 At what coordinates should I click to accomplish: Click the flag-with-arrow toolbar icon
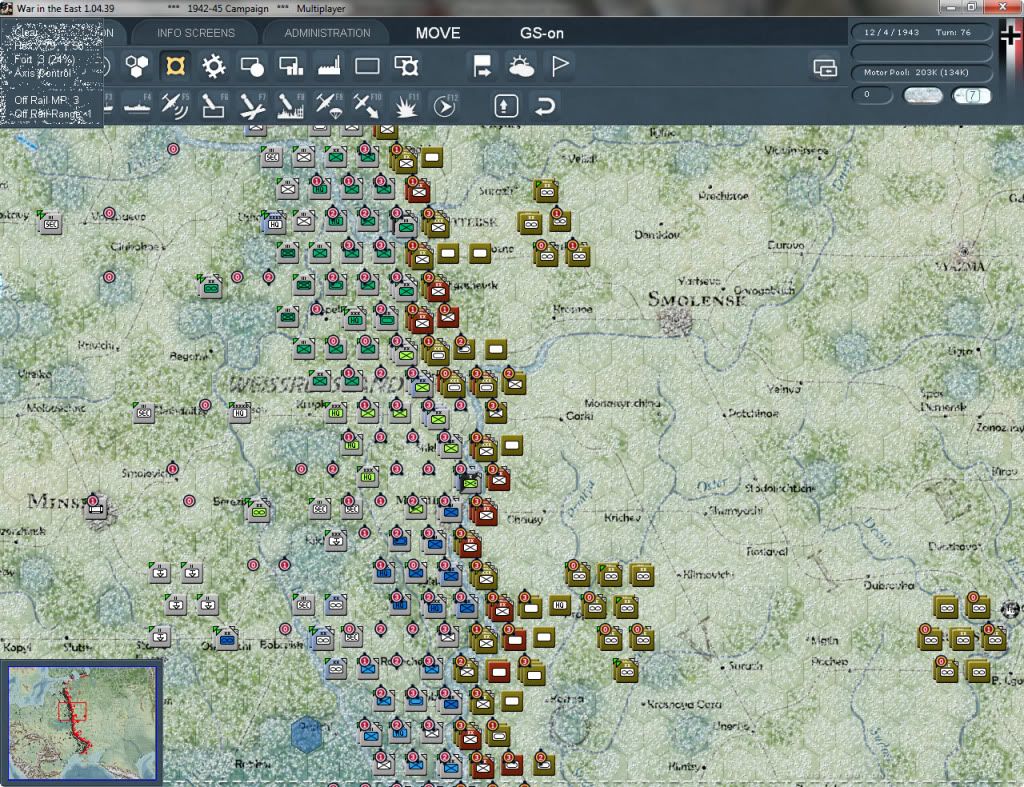[482, 66]
